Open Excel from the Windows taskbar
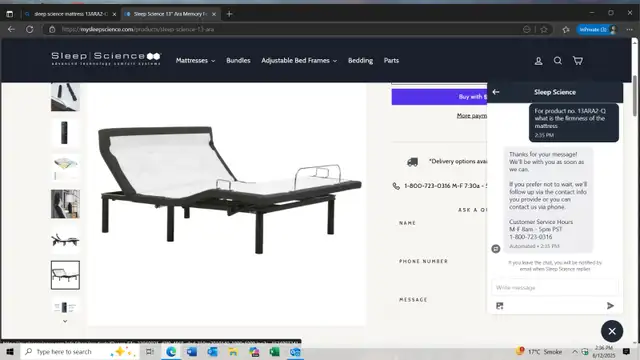Screen dimensions: 640x360 (274, 351)
